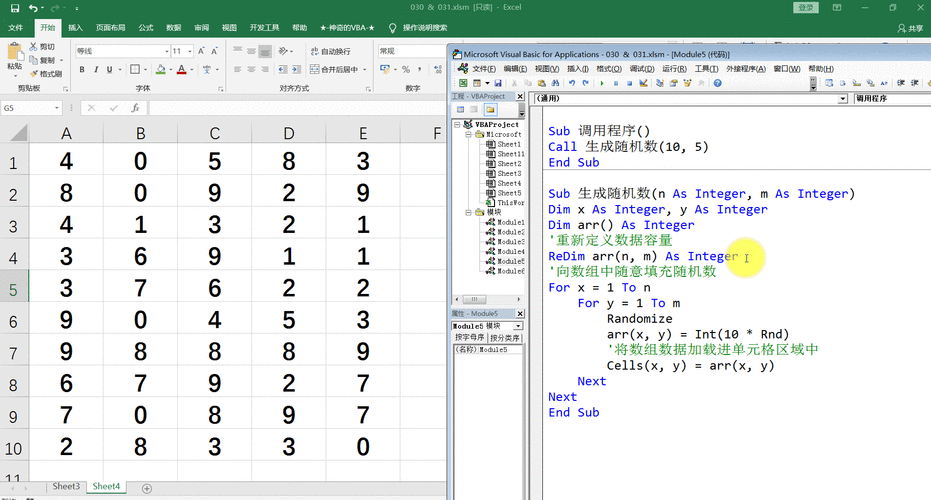Click the blue Help question mark icon
Screen dimensions: 931x500
(x=717, y=83)
